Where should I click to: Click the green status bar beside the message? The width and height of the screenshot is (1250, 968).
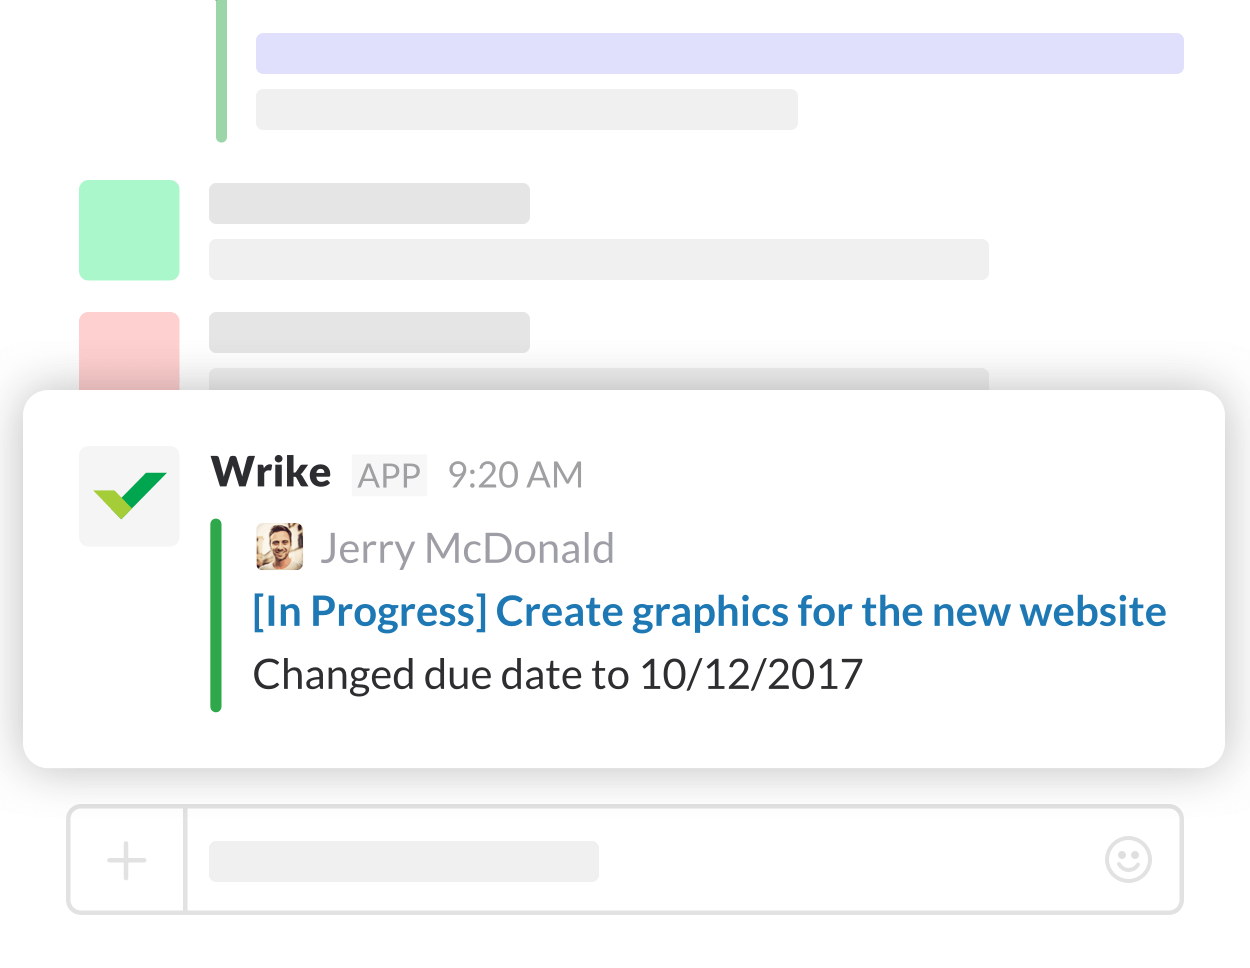tap(215, 615)
